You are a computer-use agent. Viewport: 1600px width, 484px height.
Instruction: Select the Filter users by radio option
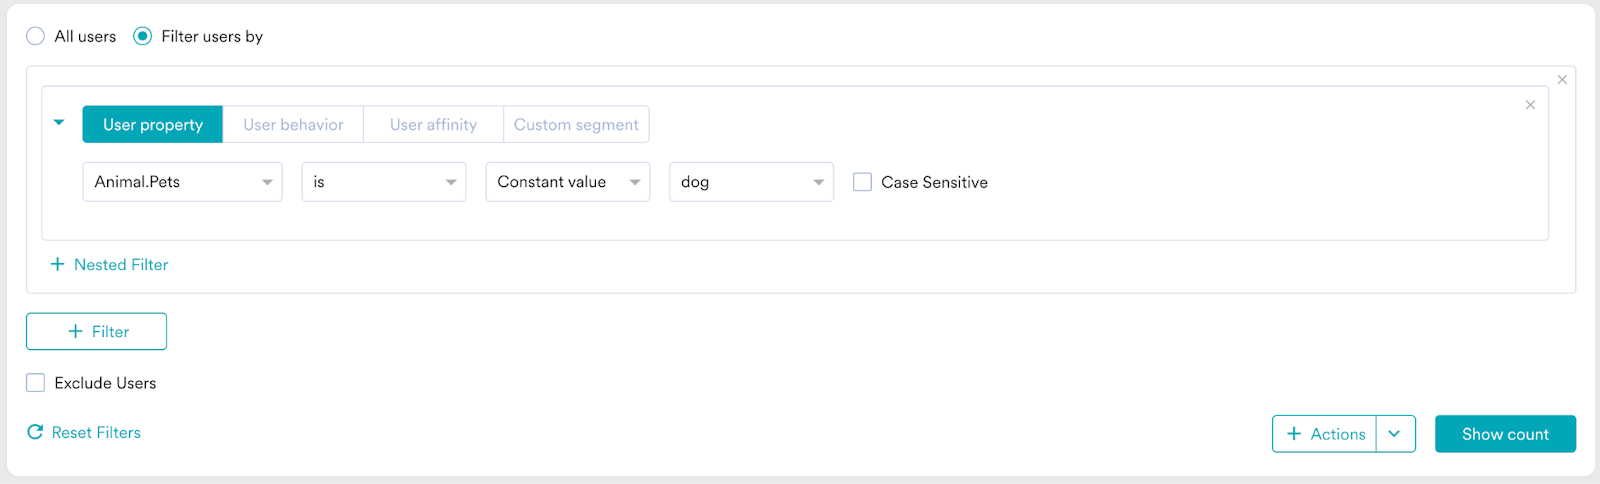143,36
